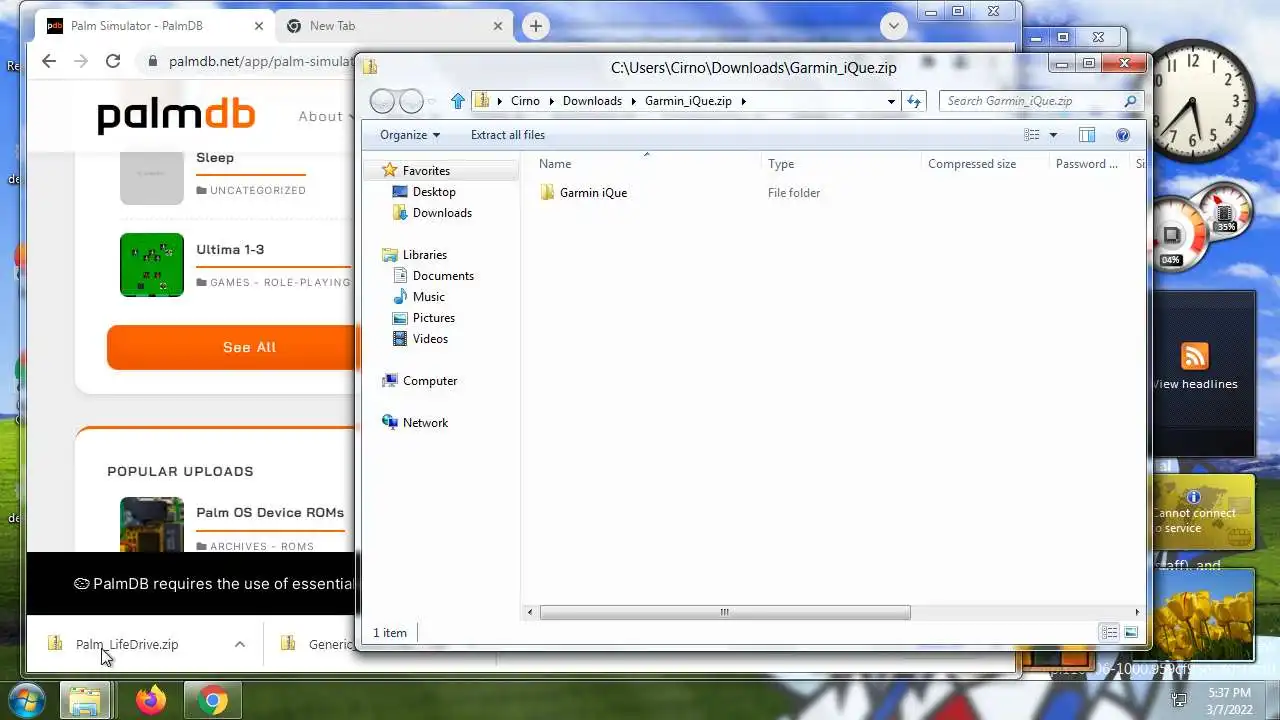The width and height of the screenshot is (1280, 720).
Task: Click Downloads in the address breadcrumb
Action: (592, 101)
